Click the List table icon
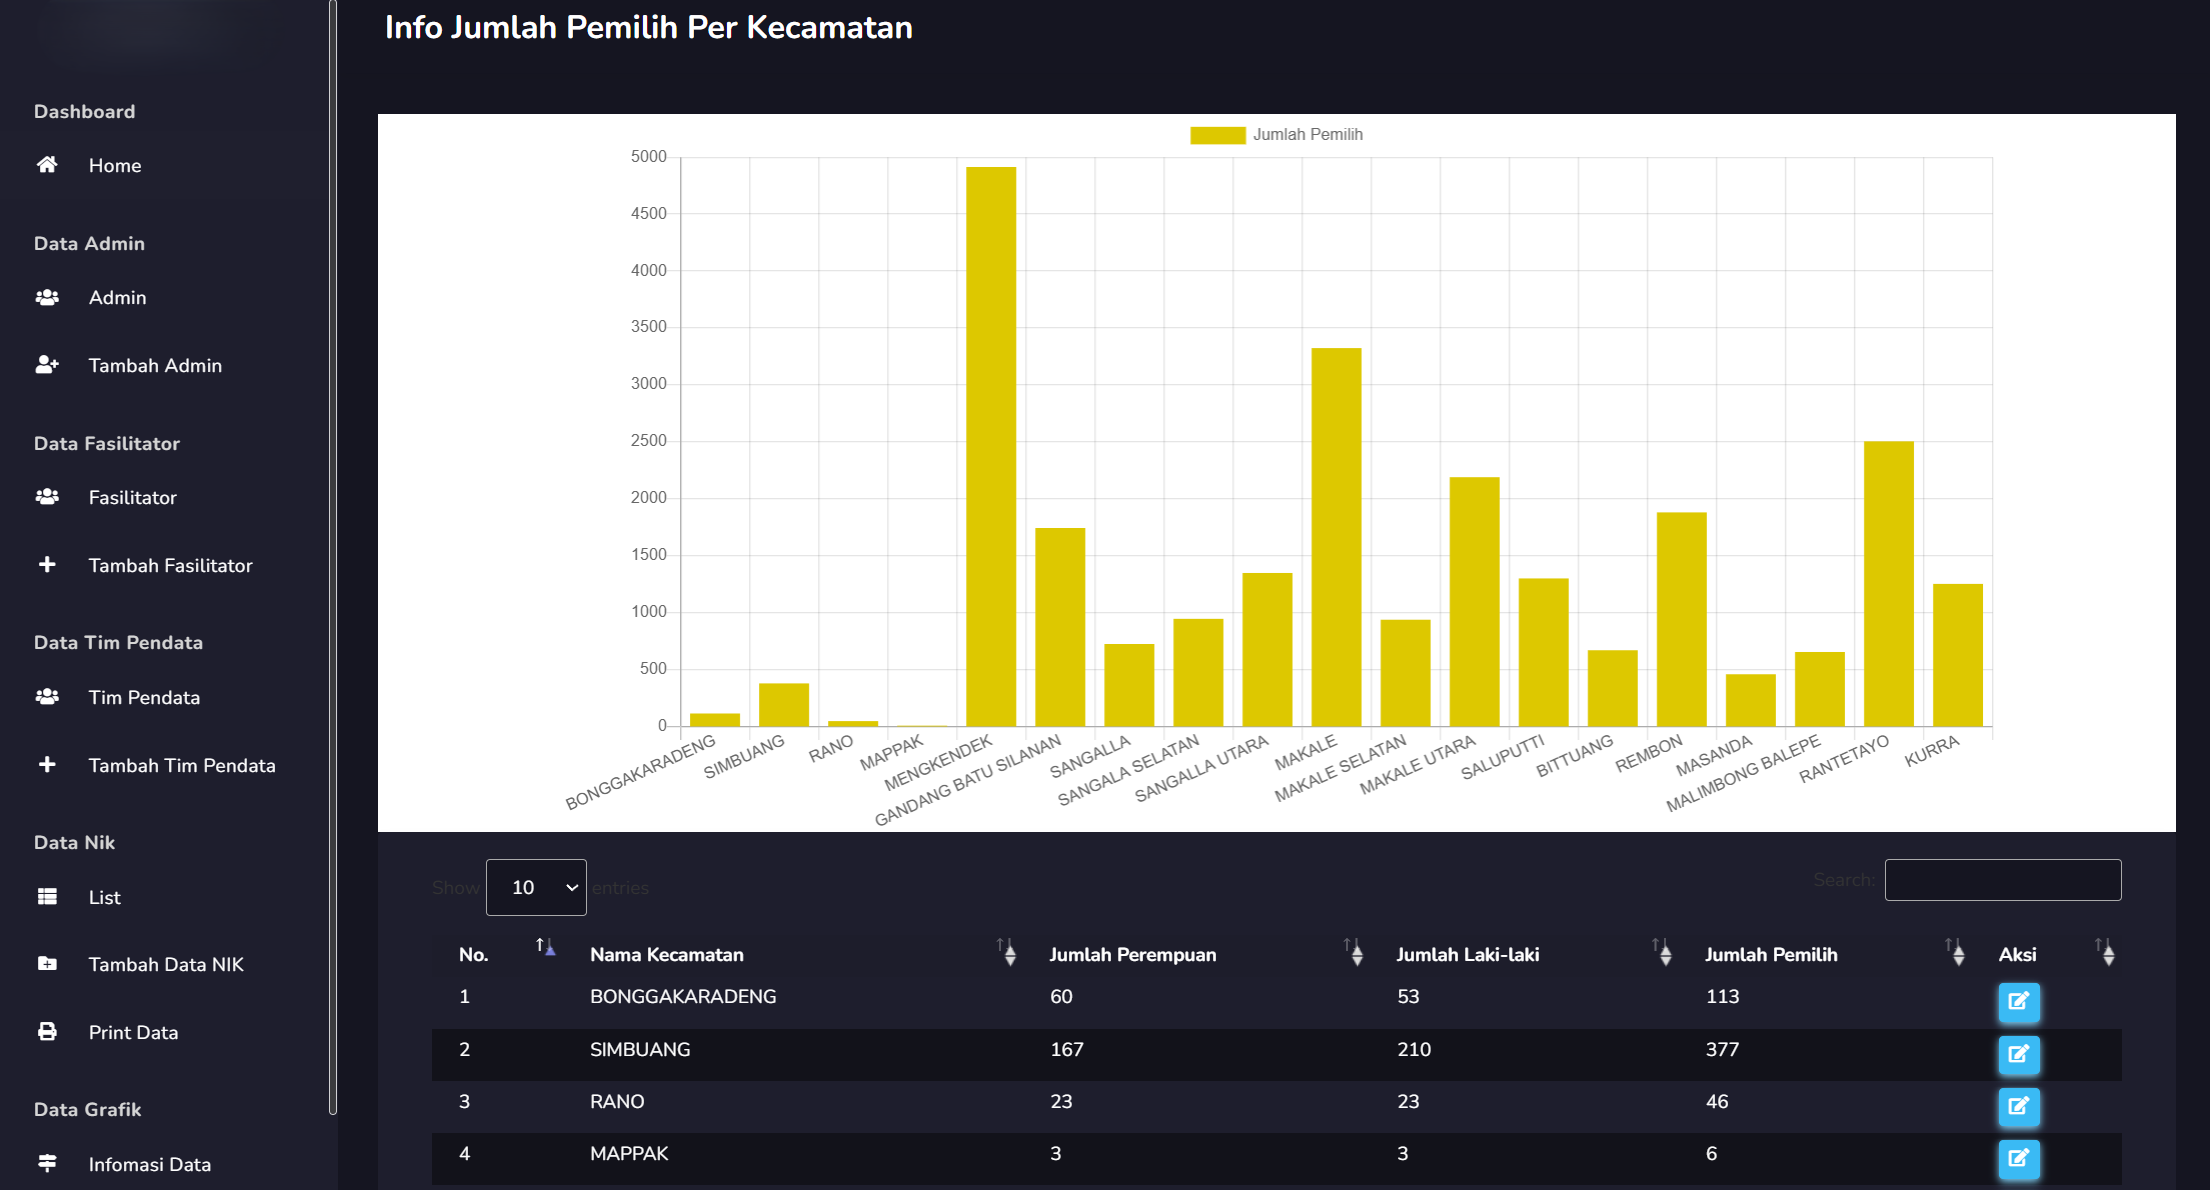Viewport: 2210px width, 1190px height. [x=47, y=897]
